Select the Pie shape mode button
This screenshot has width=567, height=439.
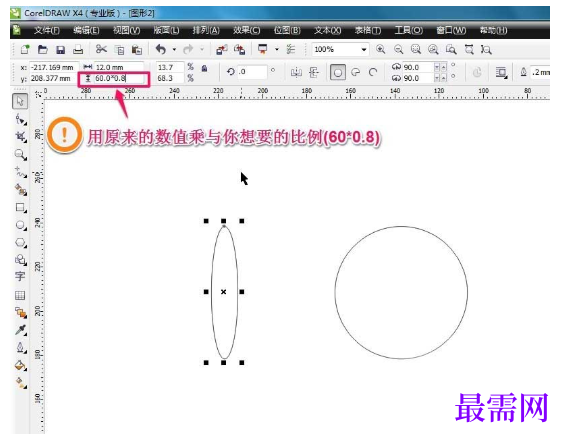click(356, 72)
